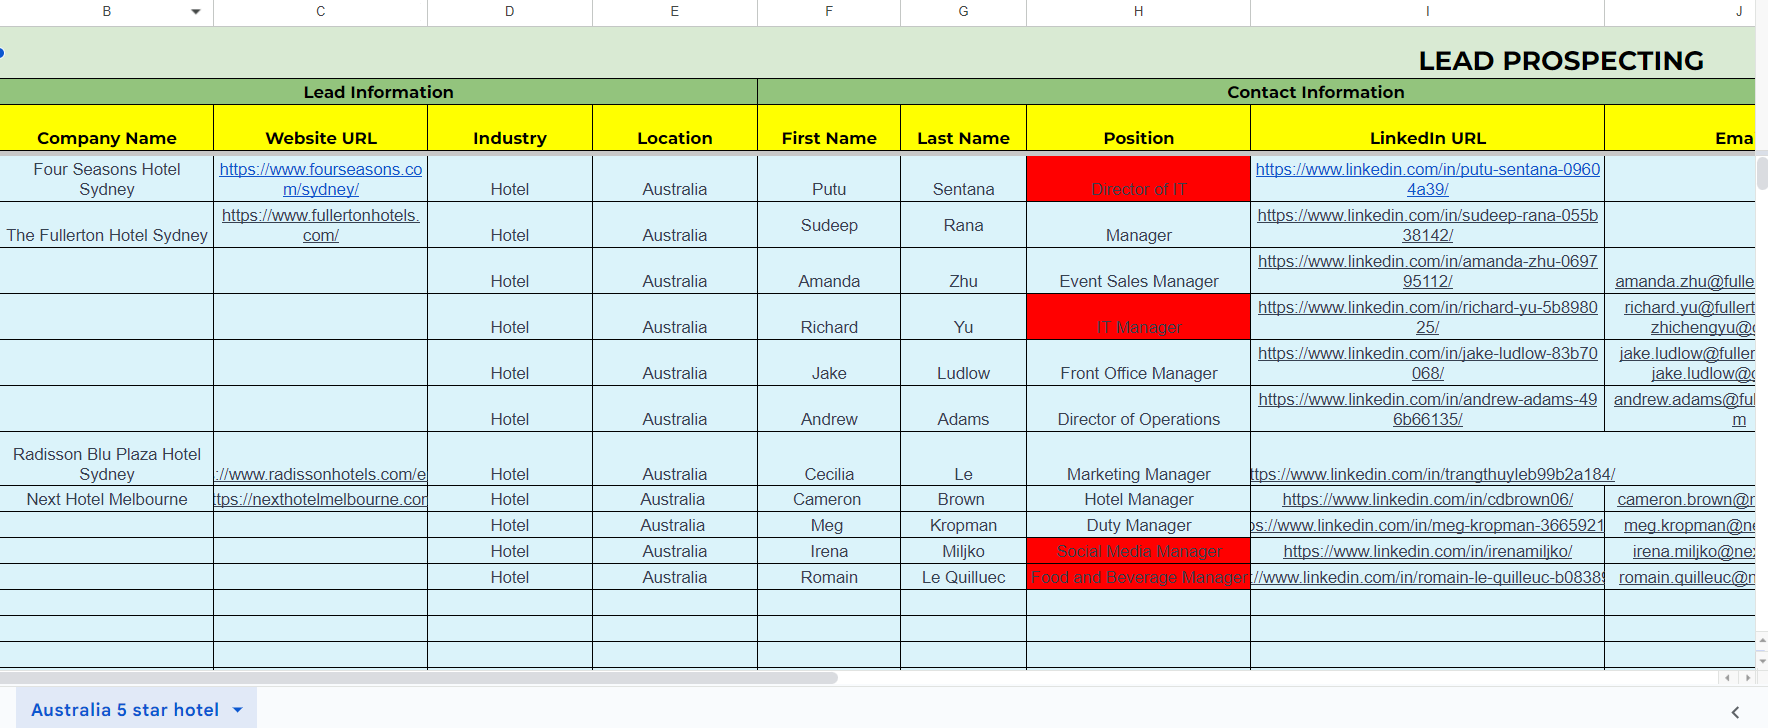Screen dimensions: 1768x728
Task: Click the Last Name header cell
Action: click(963, 128)
